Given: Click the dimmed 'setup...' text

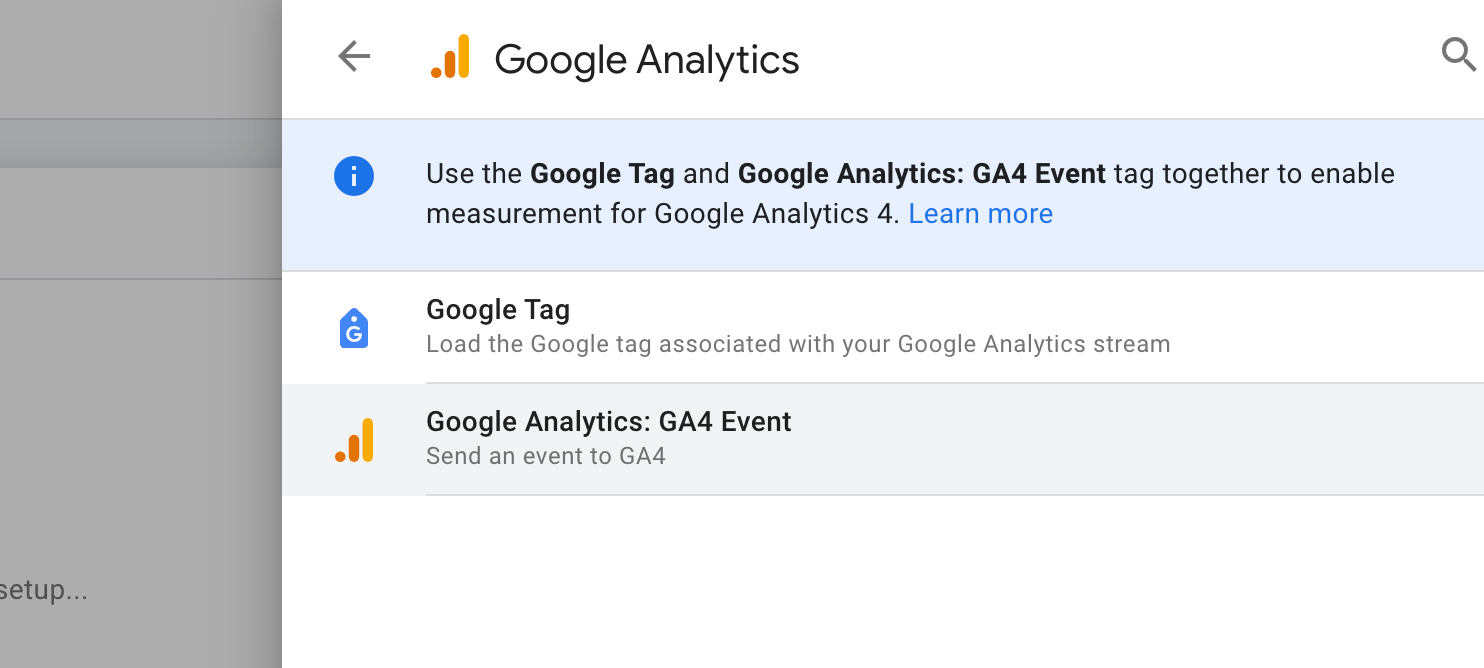Looking at the screenshot, I should click(x=44, y=590).
